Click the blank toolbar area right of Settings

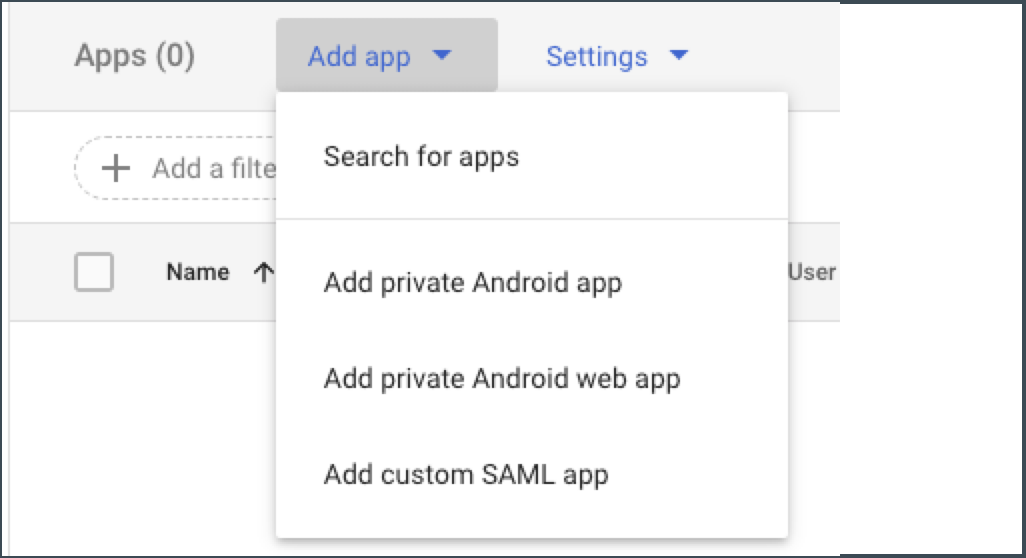pyautogui.click(x=770, y=56)
